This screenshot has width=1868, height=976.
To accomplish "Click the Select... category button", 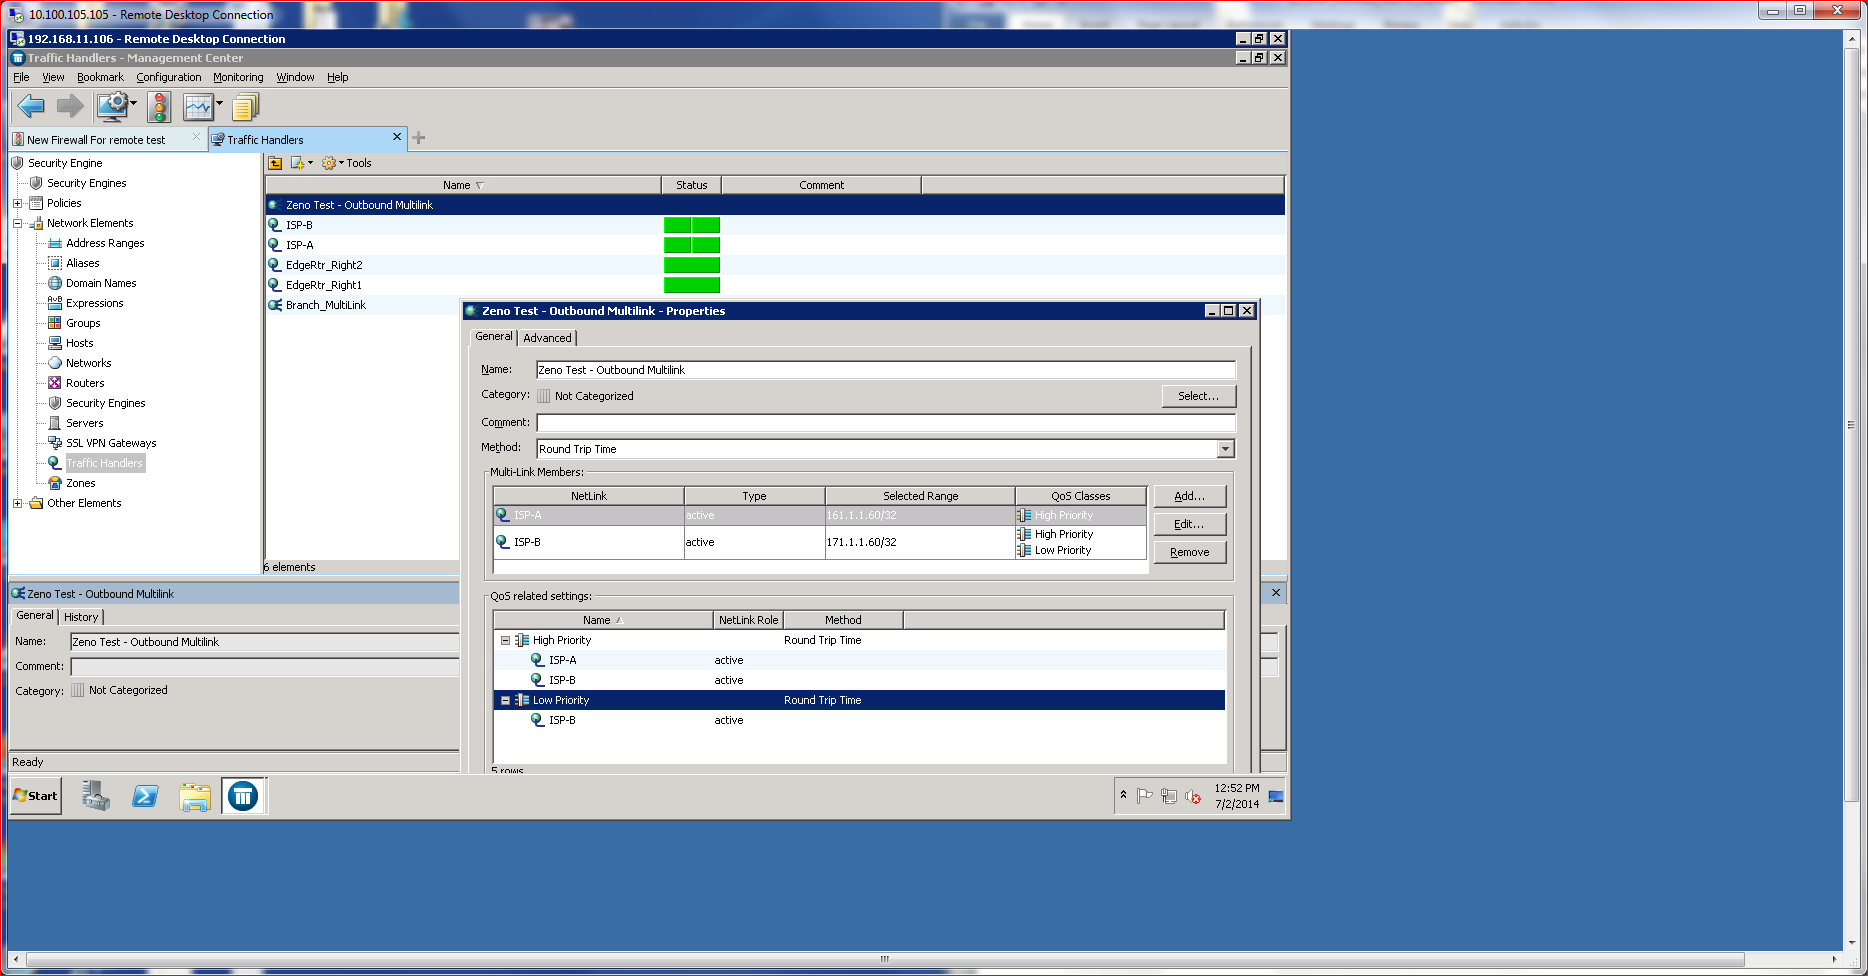I will point(1198,396).
